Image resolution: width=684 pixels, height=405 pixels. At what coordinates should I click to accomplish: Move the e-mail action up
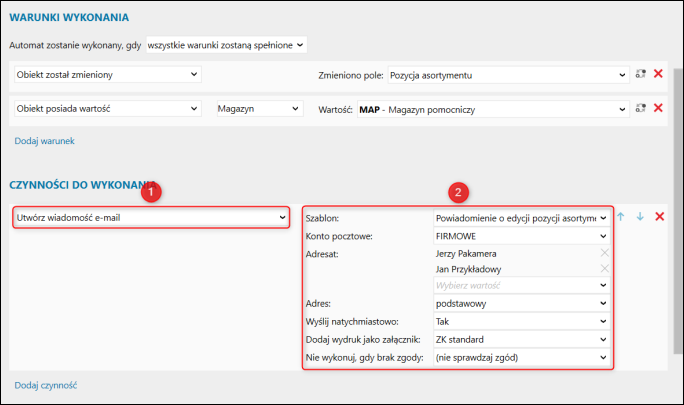(x=621, y=217)
